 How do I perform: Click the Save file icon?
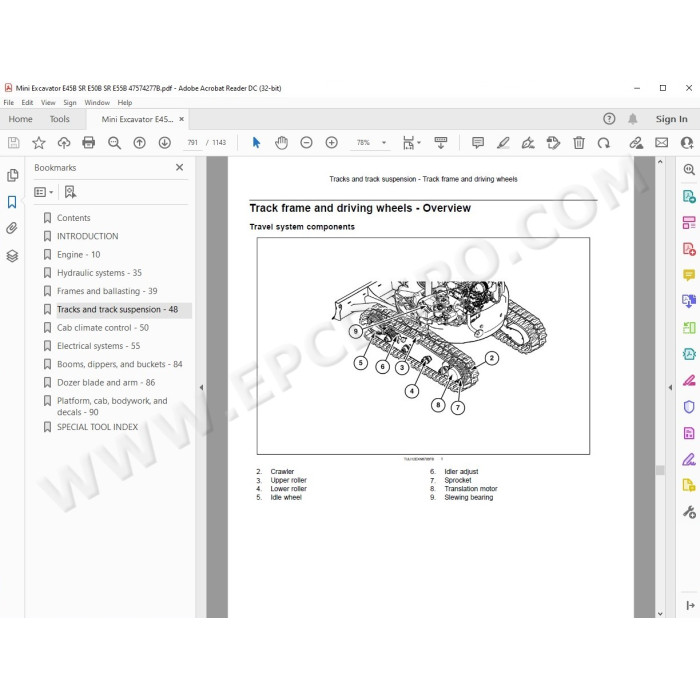(x=13, y=143)
